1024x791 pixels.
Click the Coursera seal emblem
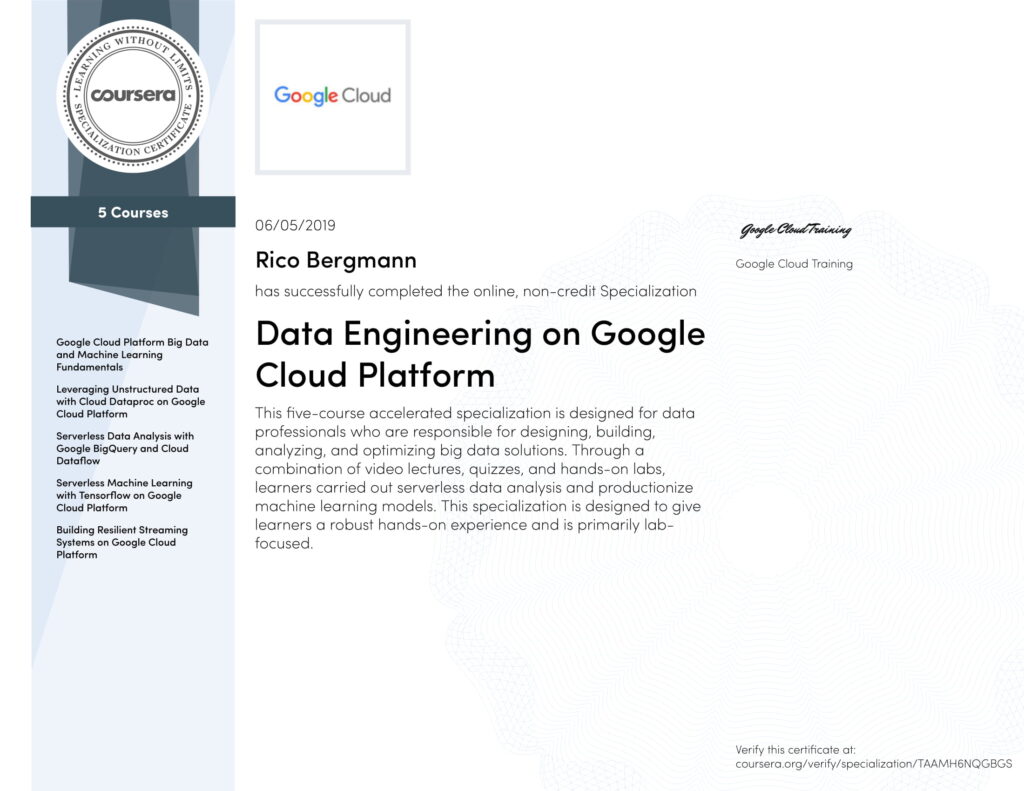coord(132,96)
